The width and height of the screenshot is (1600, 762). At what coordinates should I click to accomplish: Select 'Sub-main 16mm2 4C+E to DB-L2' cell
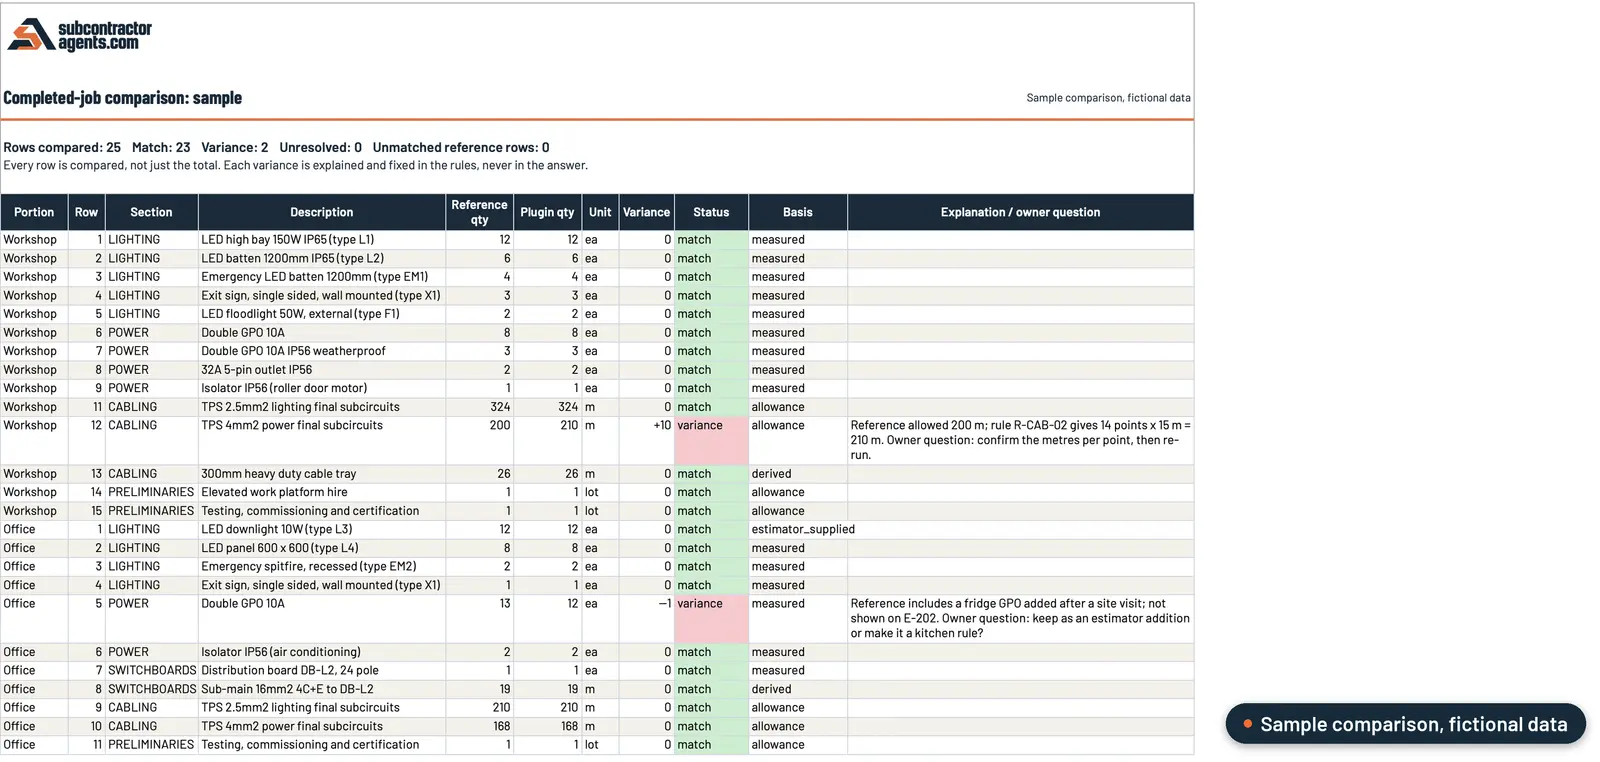(x=322, y=689)
